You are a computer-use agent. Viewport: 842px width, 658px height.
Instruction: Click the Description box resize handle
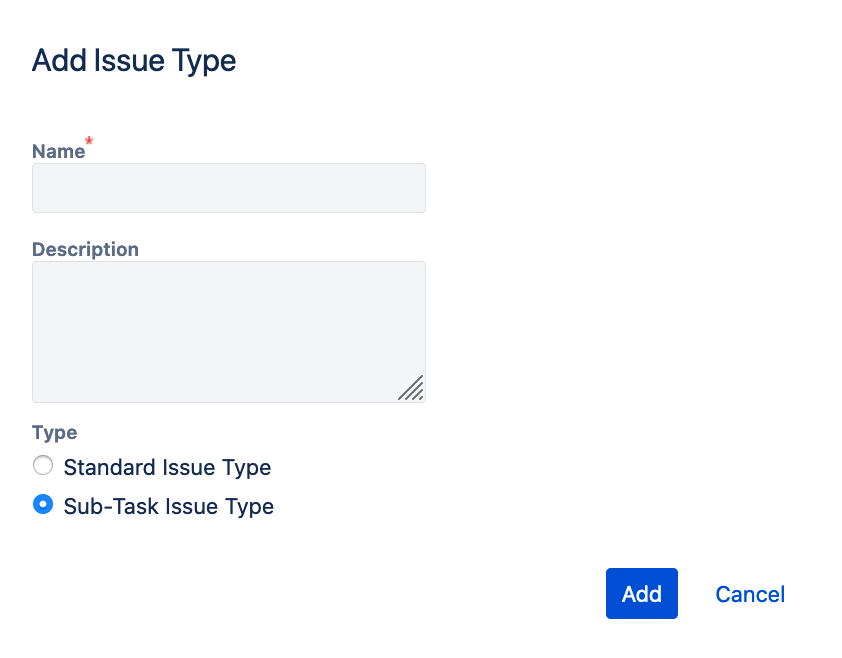[411, 388]
